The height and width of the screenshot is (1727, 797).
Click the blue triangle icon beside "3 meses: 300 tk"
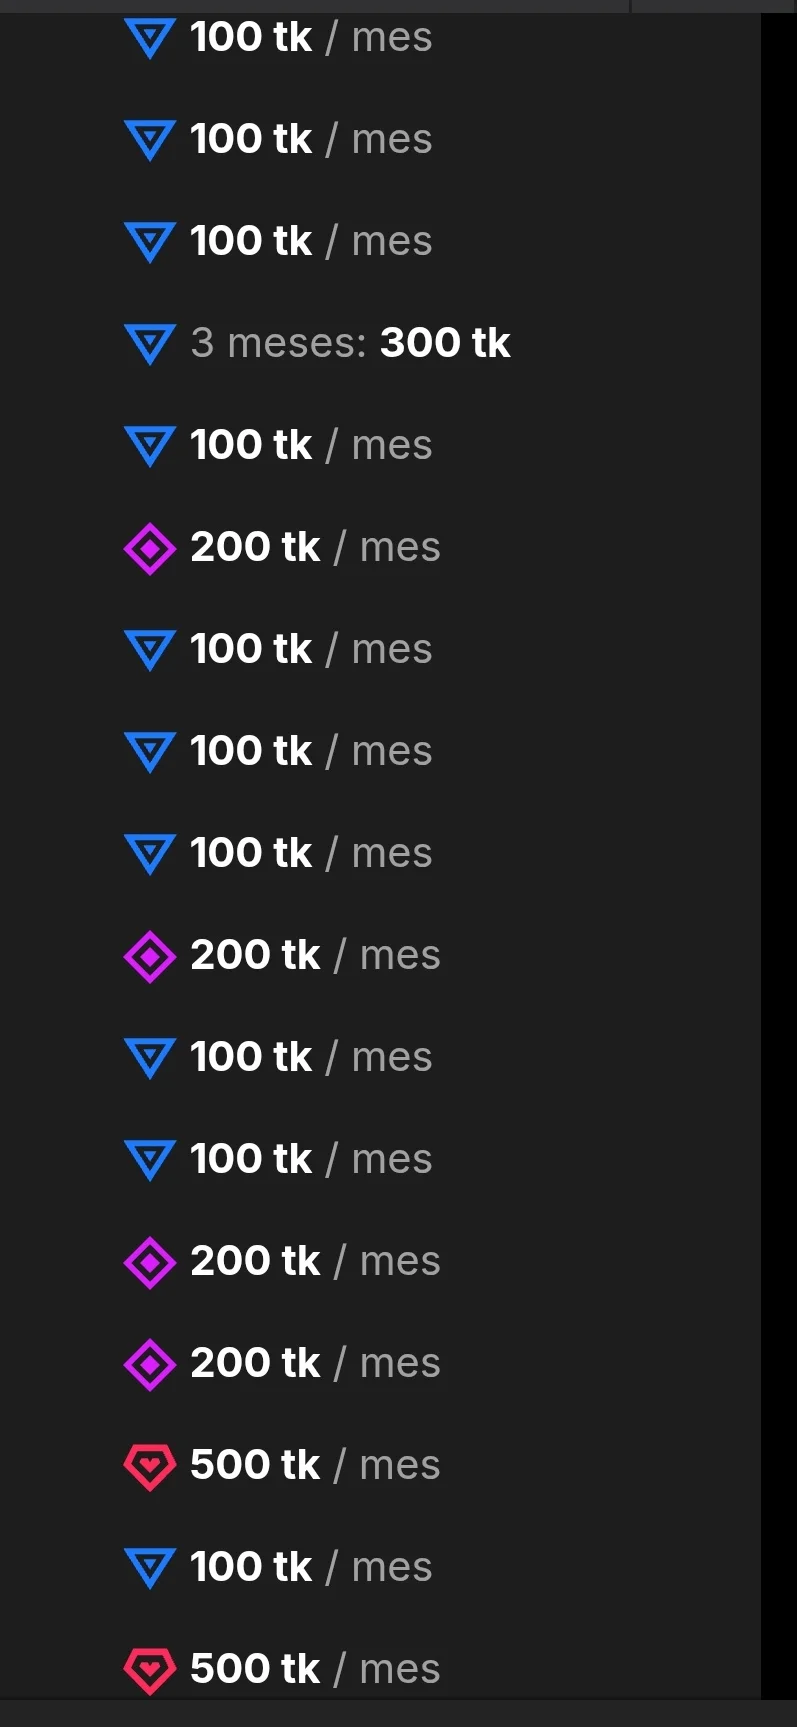coord(150,344)
